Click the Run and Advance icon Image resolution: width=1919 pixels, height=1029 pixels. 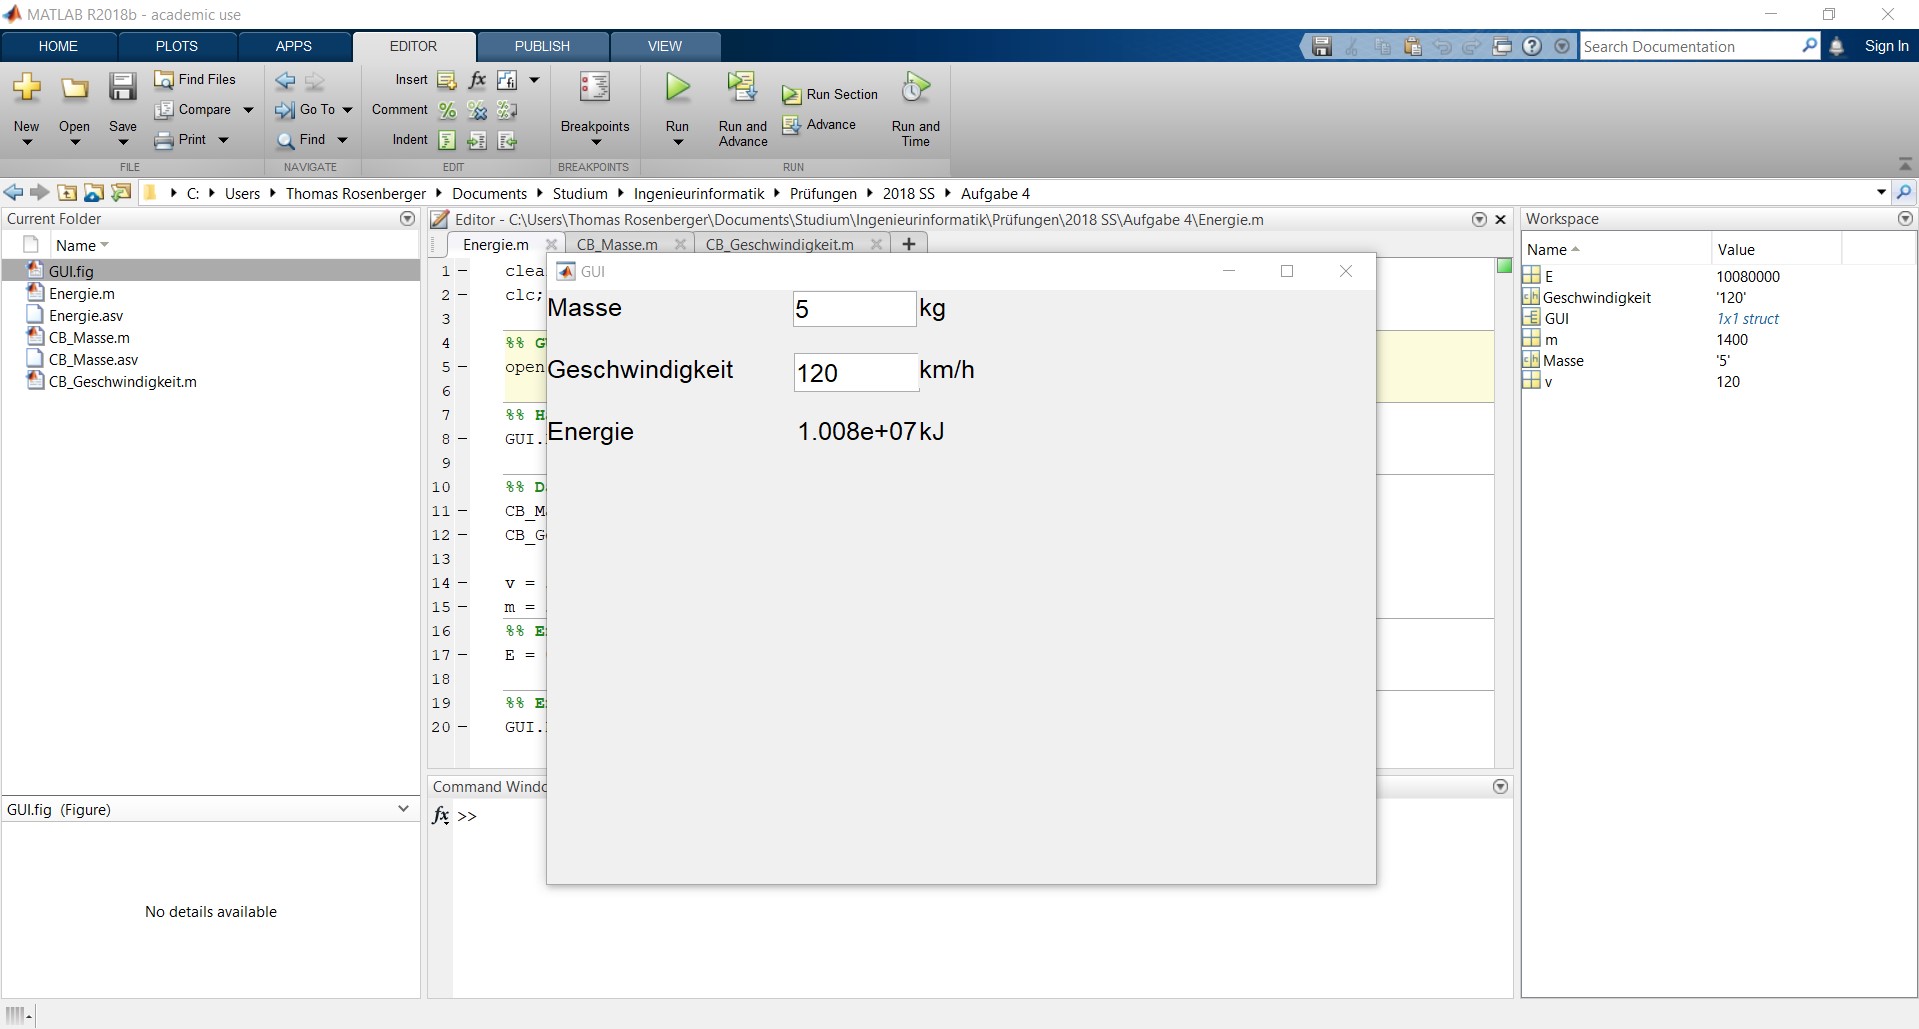coord(742,89)
